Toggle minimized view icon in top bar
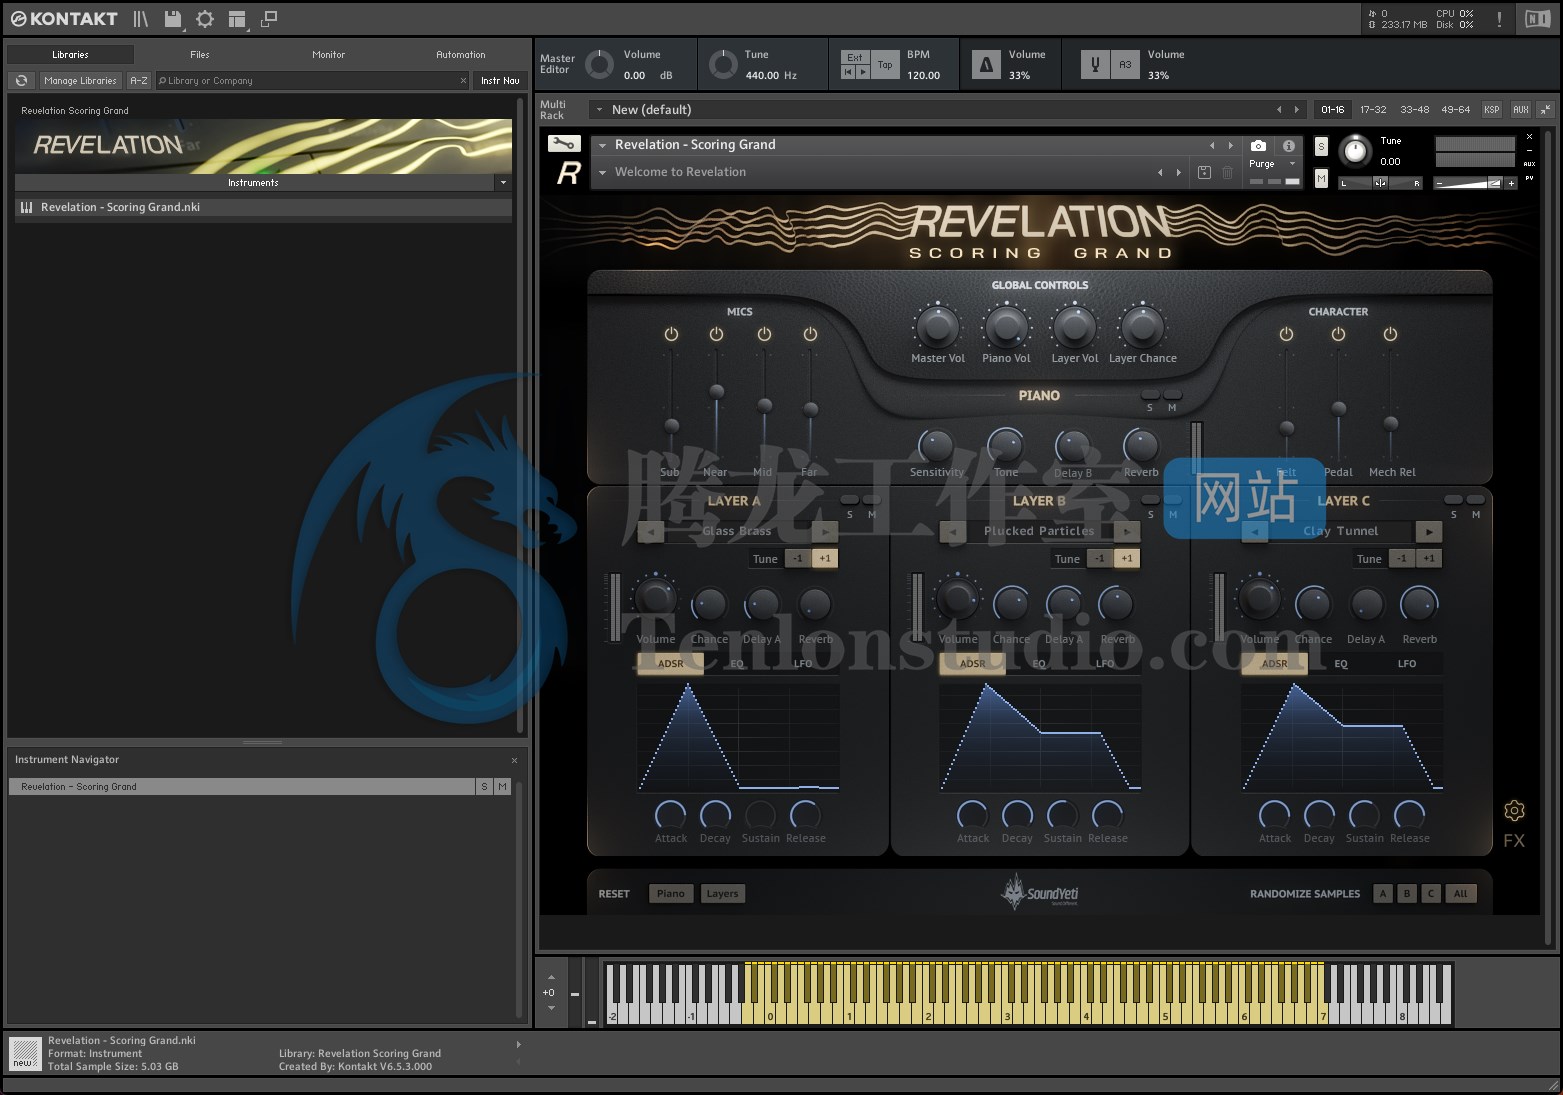This screenshot has height=1095, width=1563. pyautogui.click(x=269, y=19)
